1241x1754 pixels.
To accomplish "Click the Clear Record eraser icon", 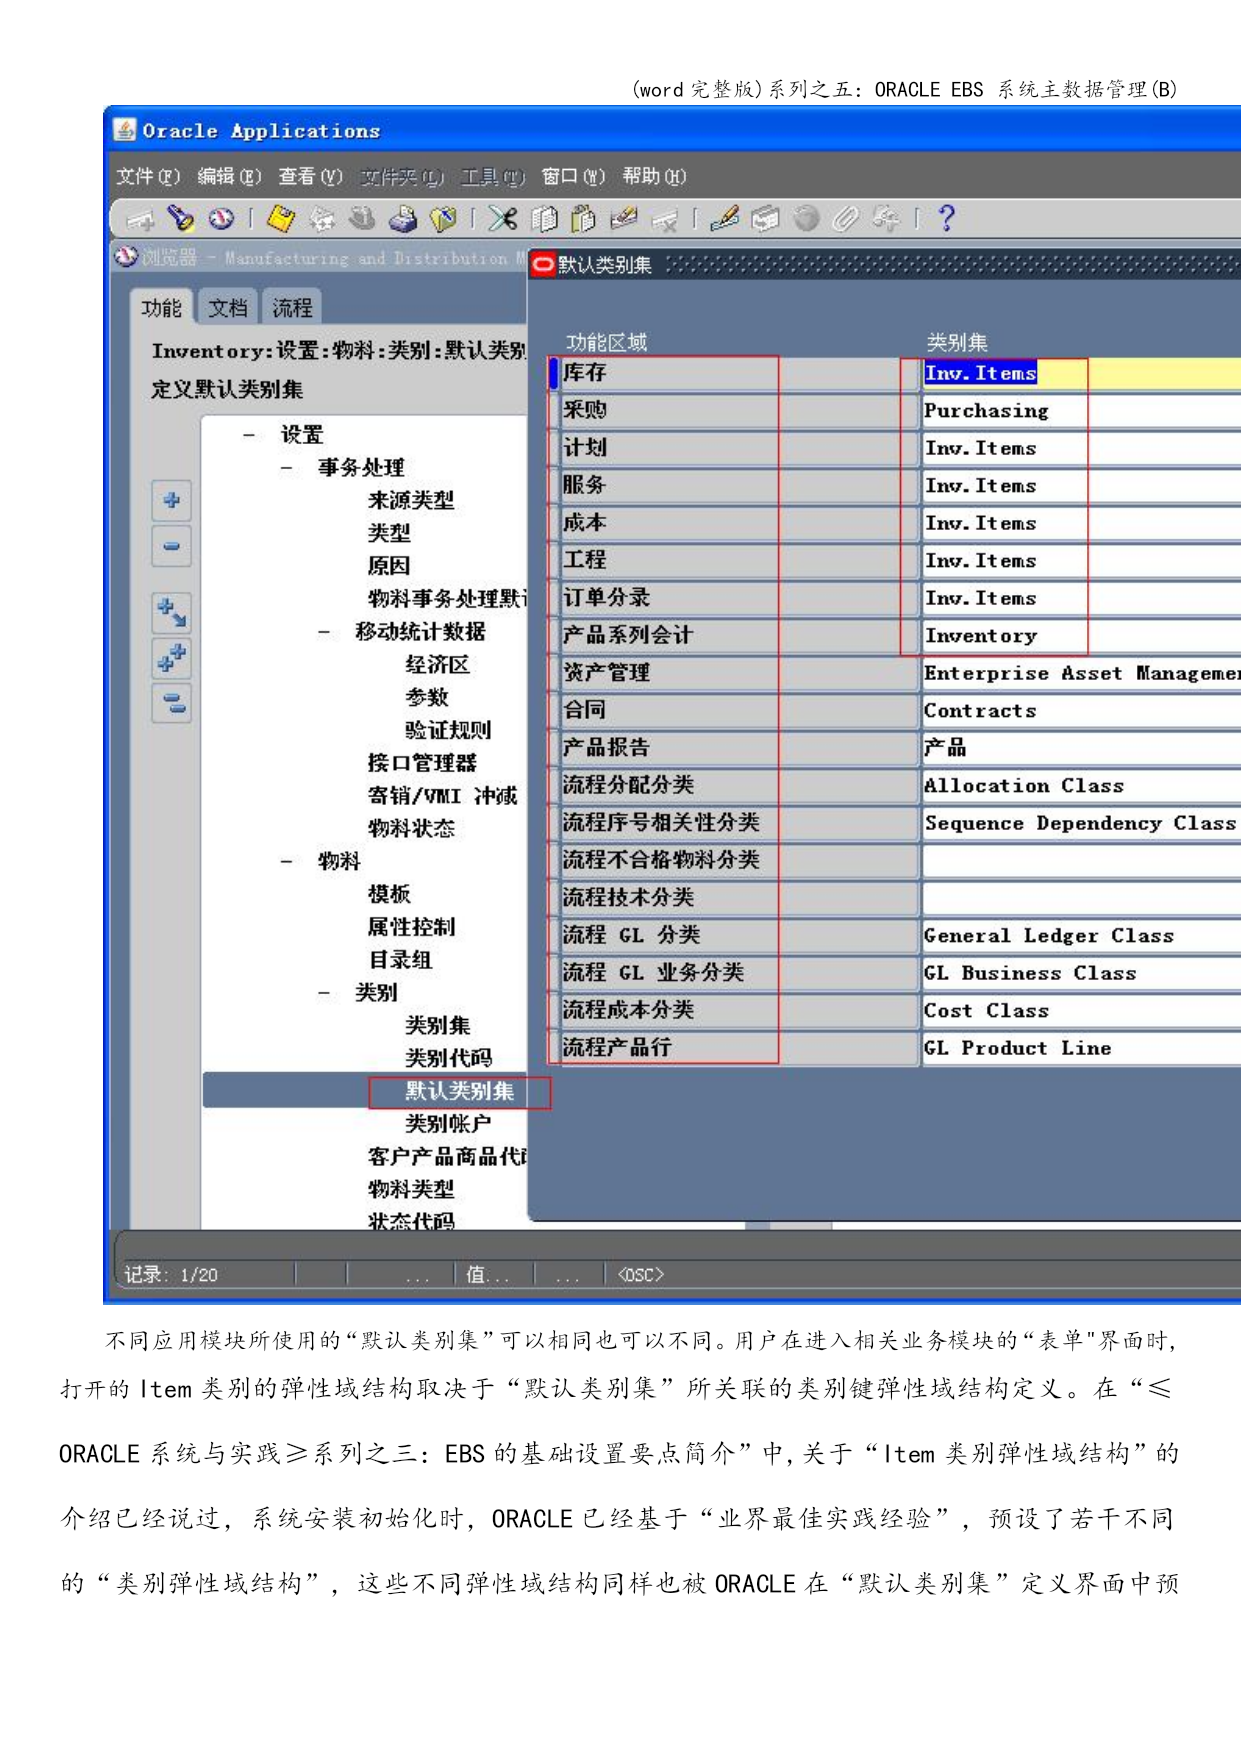I will click(624, 218).
